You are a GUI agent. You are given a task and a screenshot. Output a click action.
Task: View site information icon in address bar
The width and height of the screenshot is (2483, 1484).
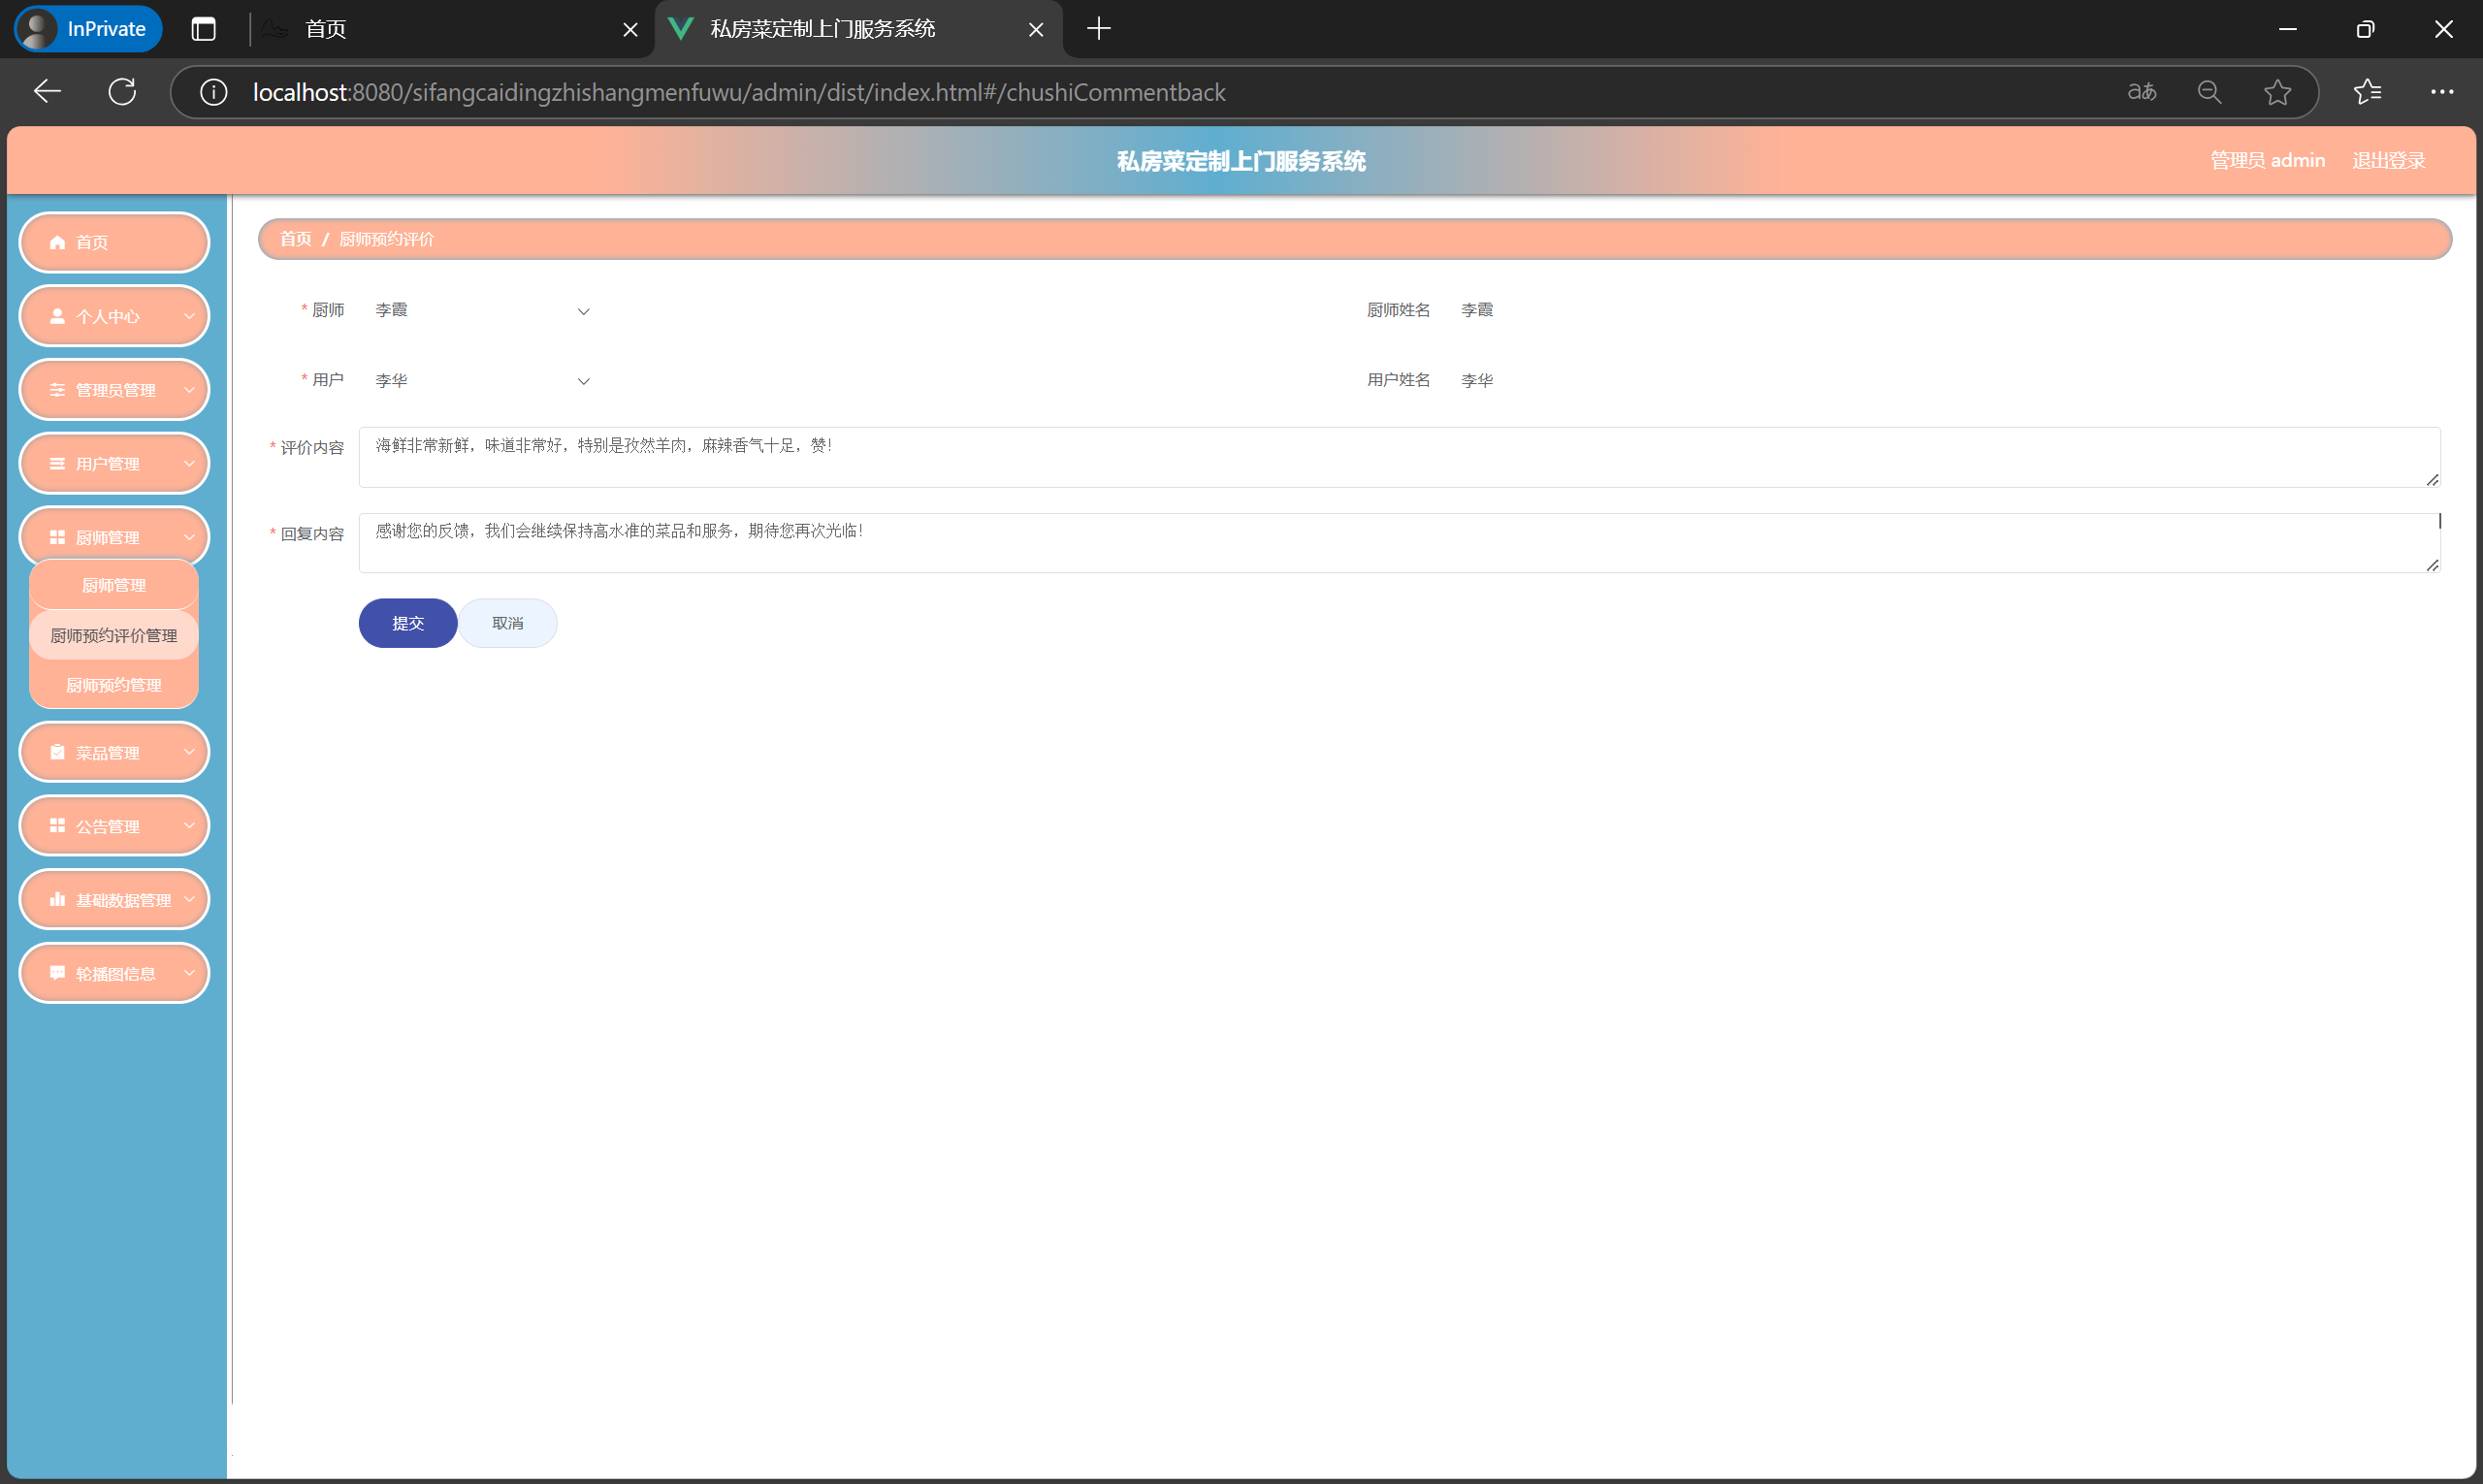(x=213, y=92)
